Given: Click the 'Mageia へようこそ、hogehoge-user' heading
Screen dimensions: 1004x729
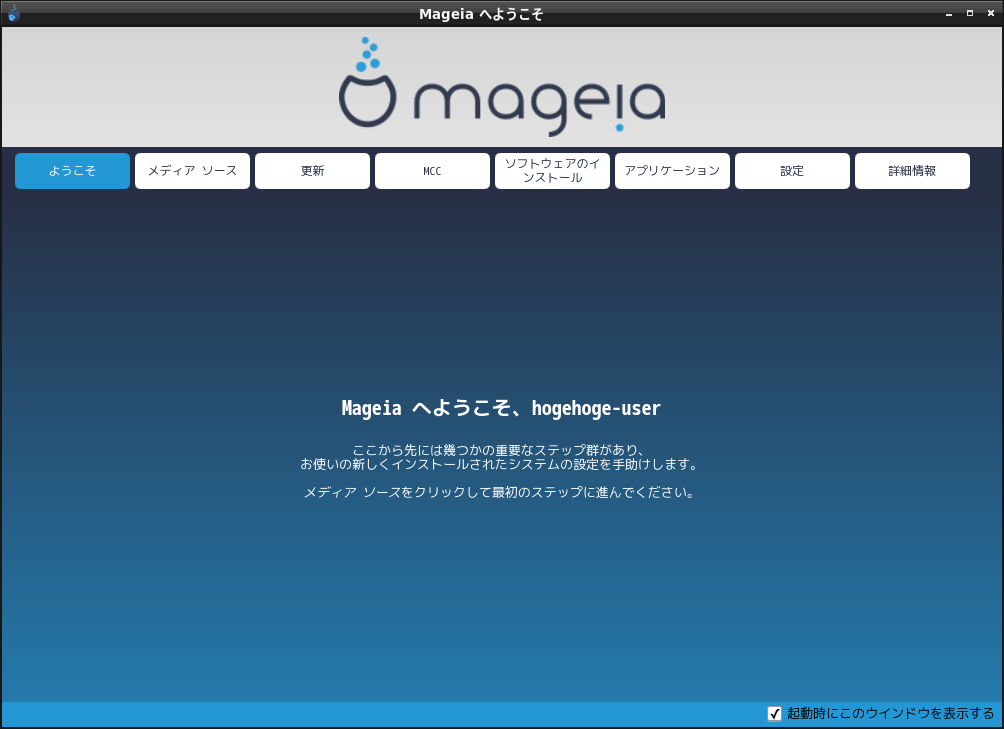Looking at the screenshot, I should coord(501,408).
